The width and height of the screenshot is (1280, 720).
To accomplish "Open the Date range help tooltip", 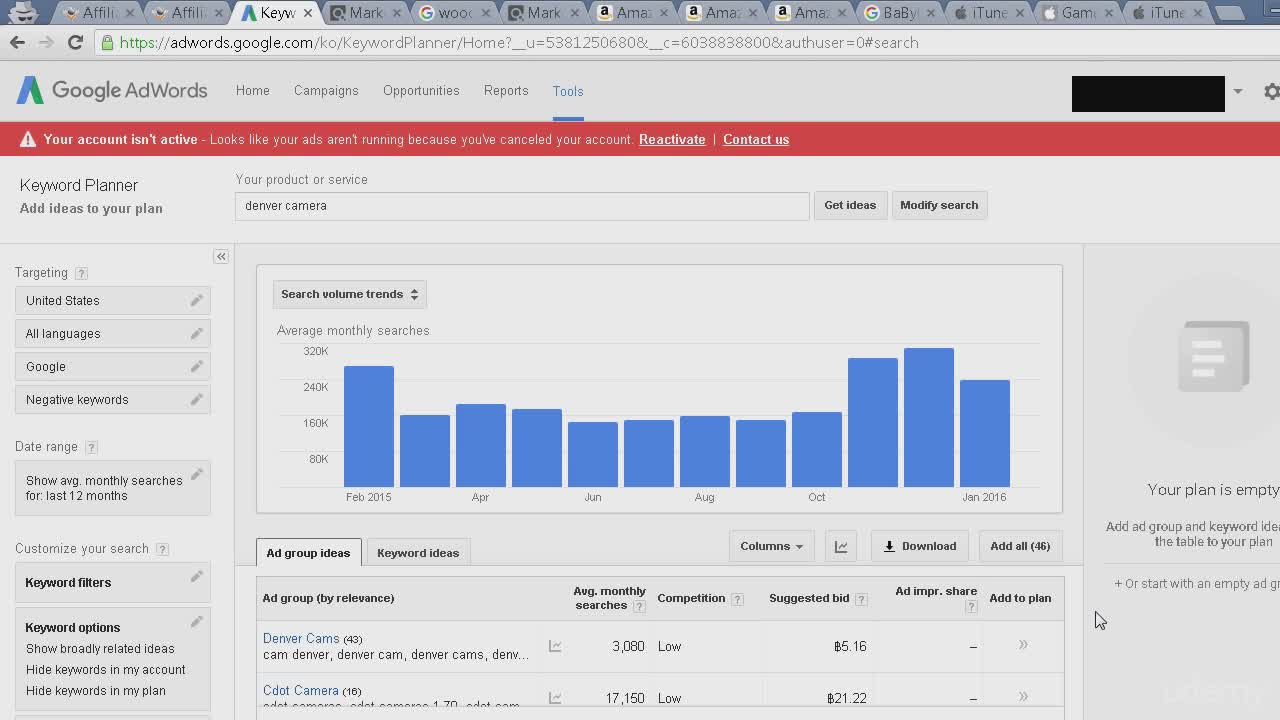I will coord(91,447).
